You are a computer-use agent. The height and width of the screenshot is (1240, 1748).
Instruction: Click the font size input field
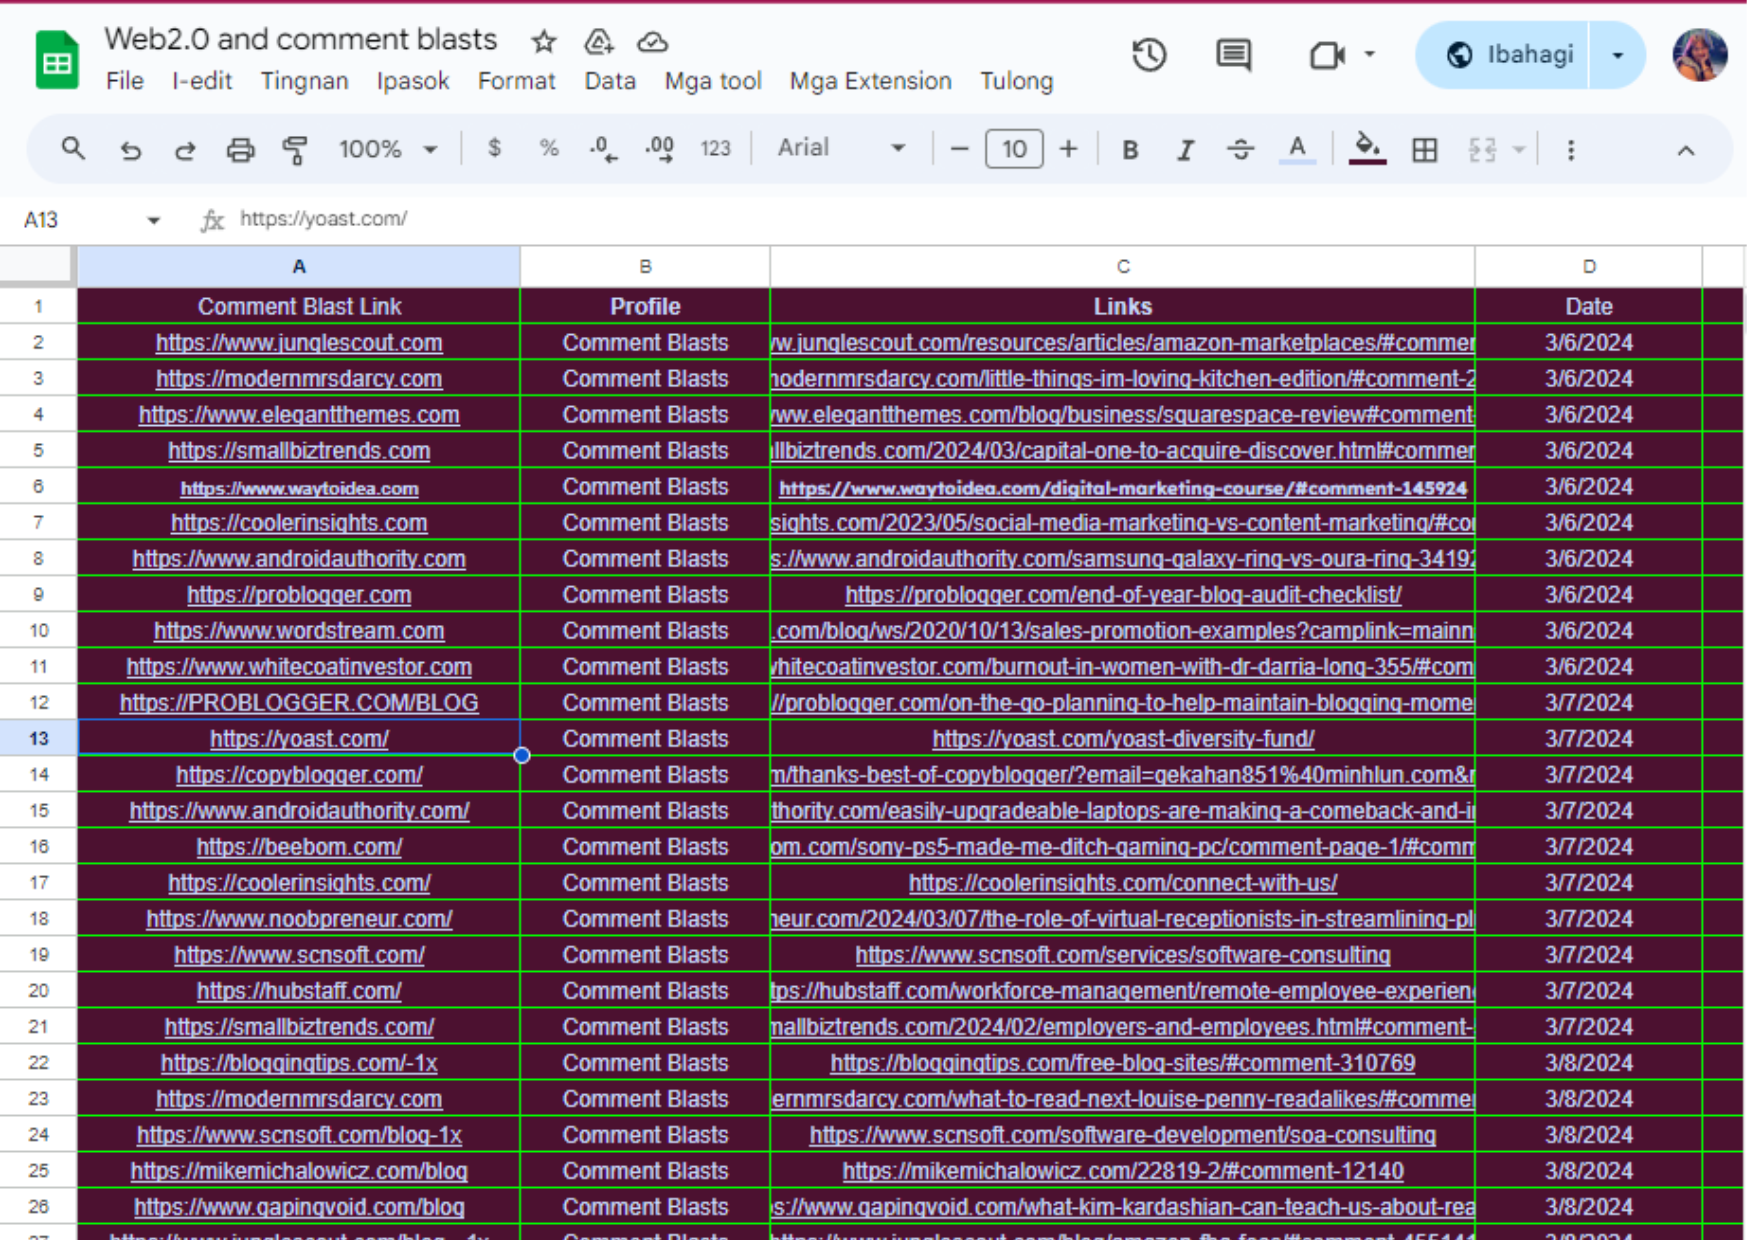click(x=1014, y=149)
